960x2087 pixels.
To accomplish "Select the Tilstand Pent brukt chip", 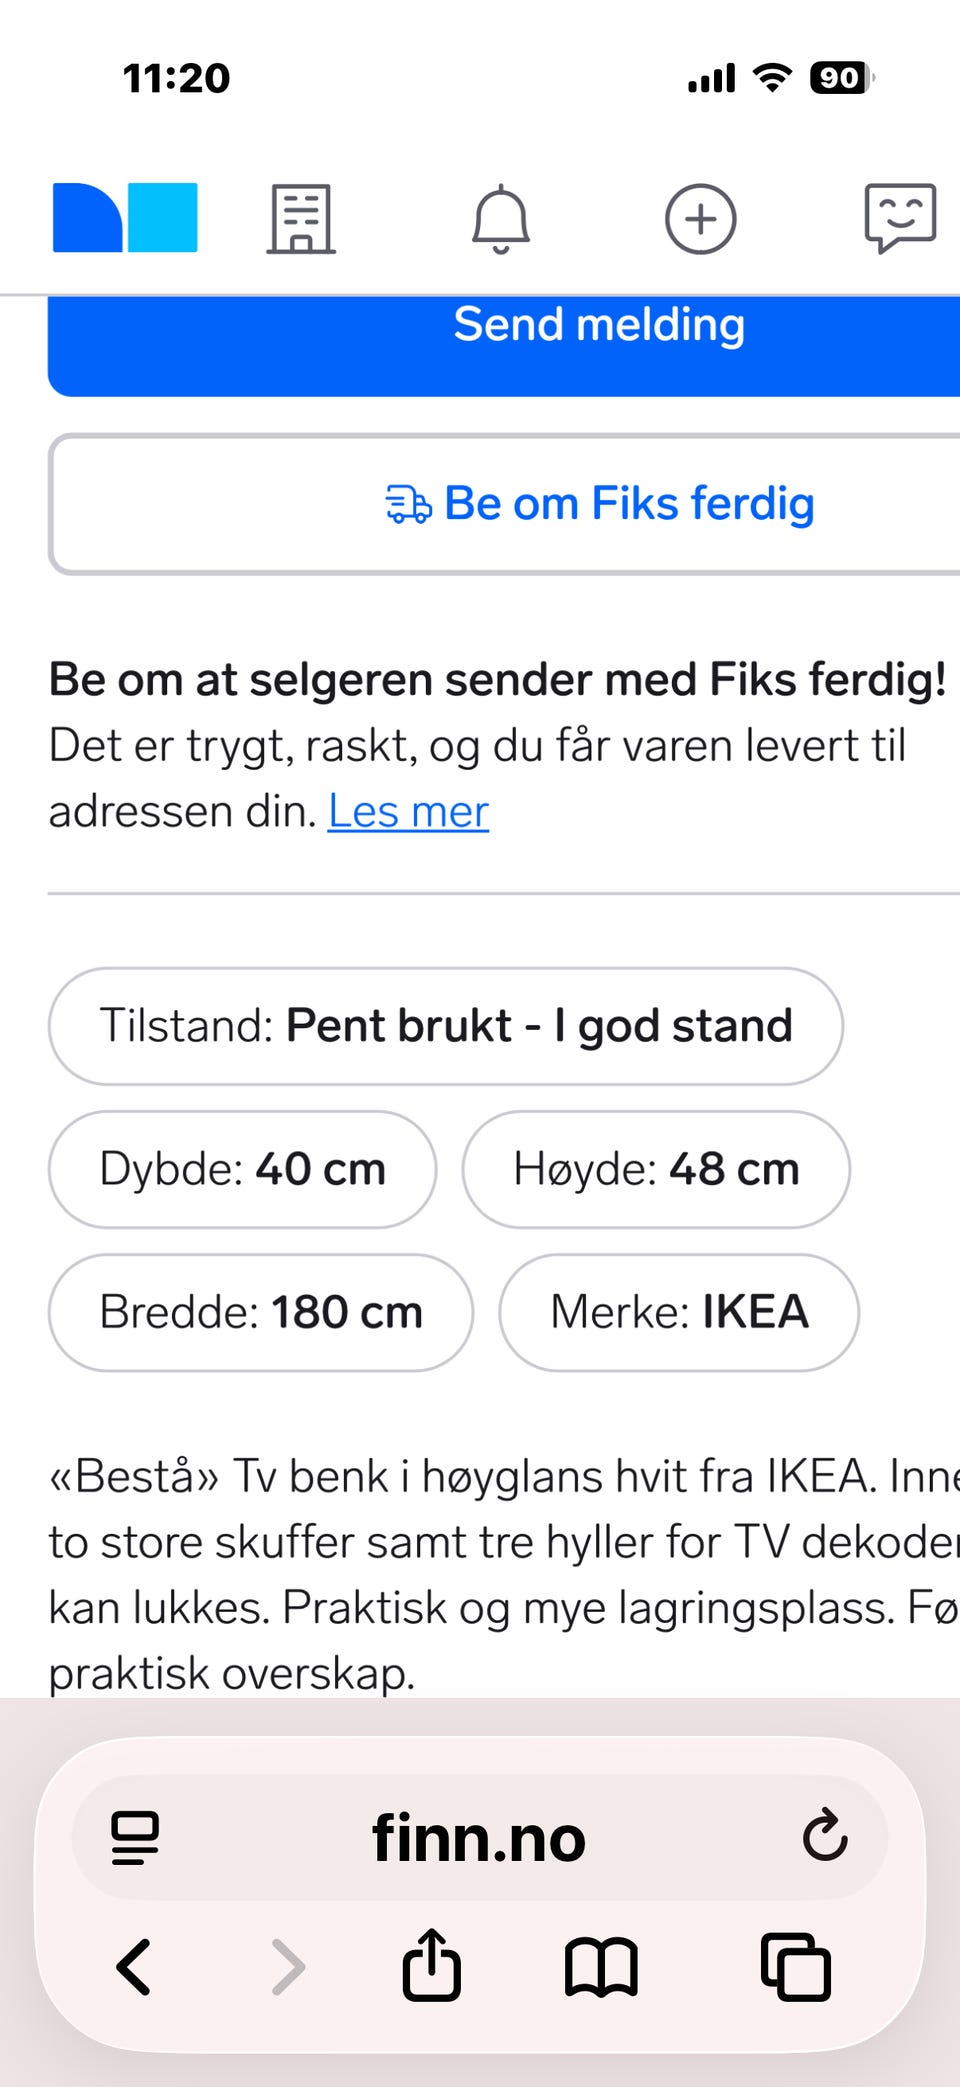I will pos(445,1026).
